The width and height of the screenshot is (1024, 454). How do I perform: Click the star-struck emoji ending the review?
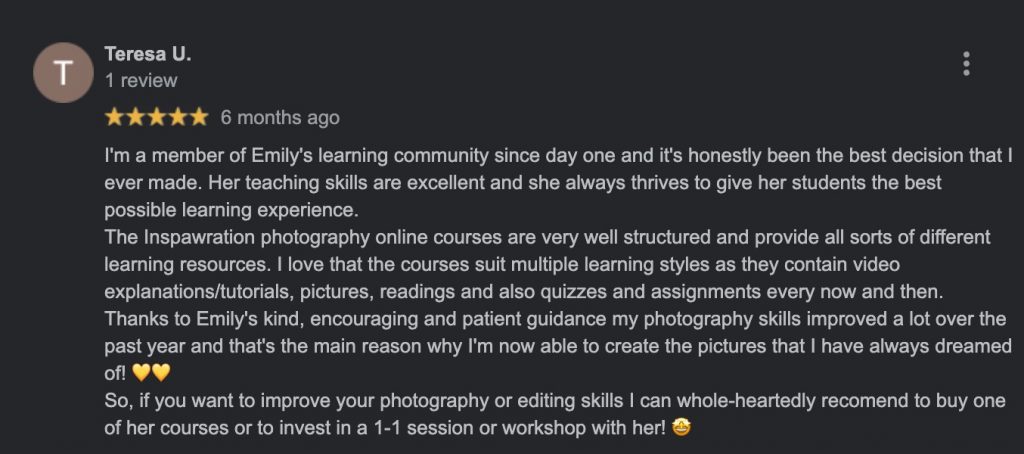click(681, 428)
